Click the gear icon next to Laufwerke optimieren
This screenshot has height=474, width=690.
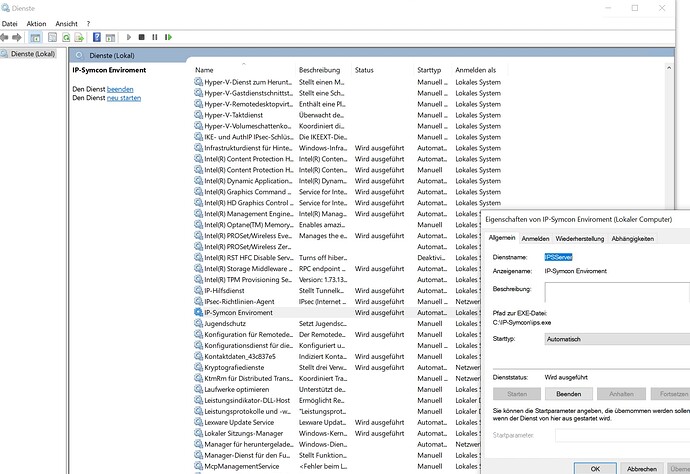pos(198,389)
